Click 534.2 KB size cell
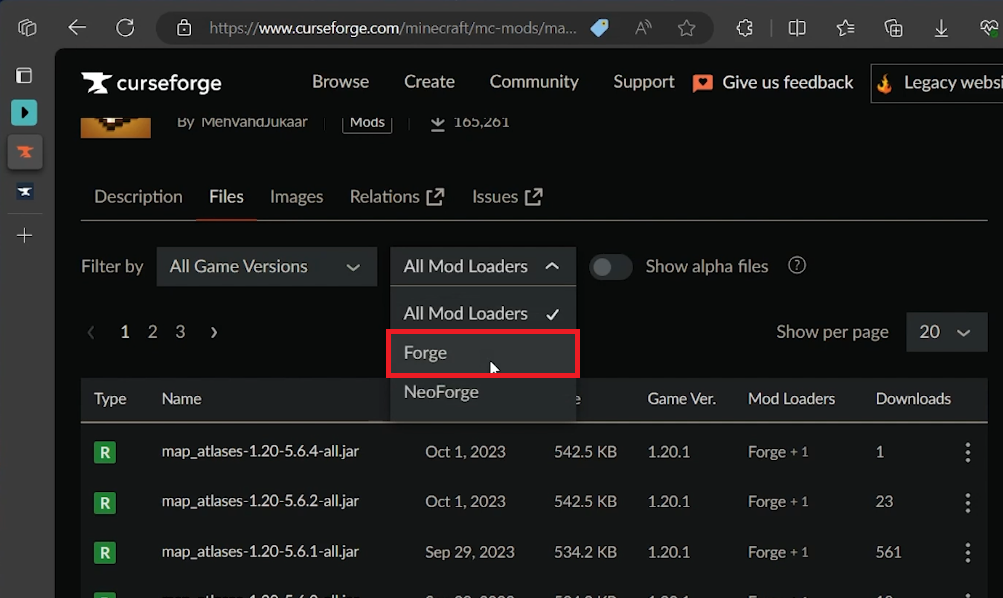Image resolution: width=1003 pixels, height=598 pixels. [585, 552]
